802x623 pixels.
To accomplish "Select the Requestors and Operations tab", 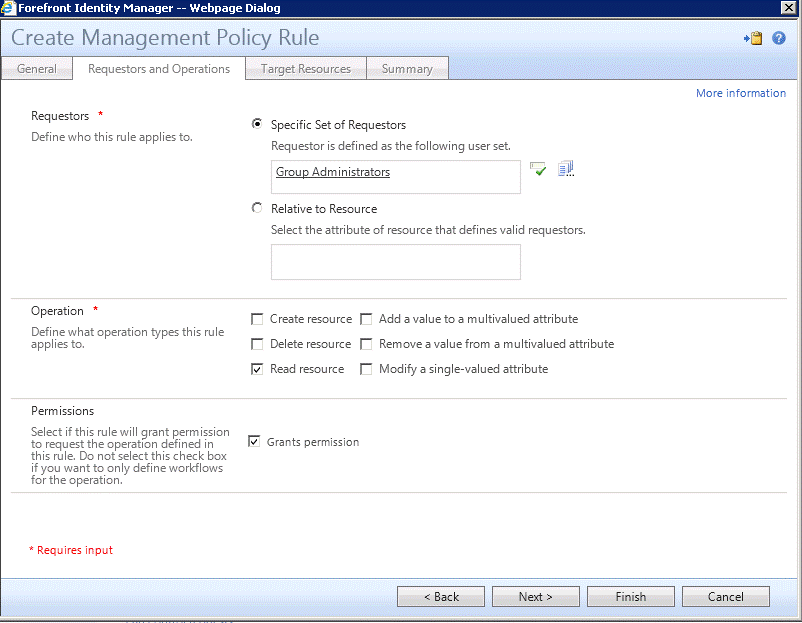I will click(159, 69).
